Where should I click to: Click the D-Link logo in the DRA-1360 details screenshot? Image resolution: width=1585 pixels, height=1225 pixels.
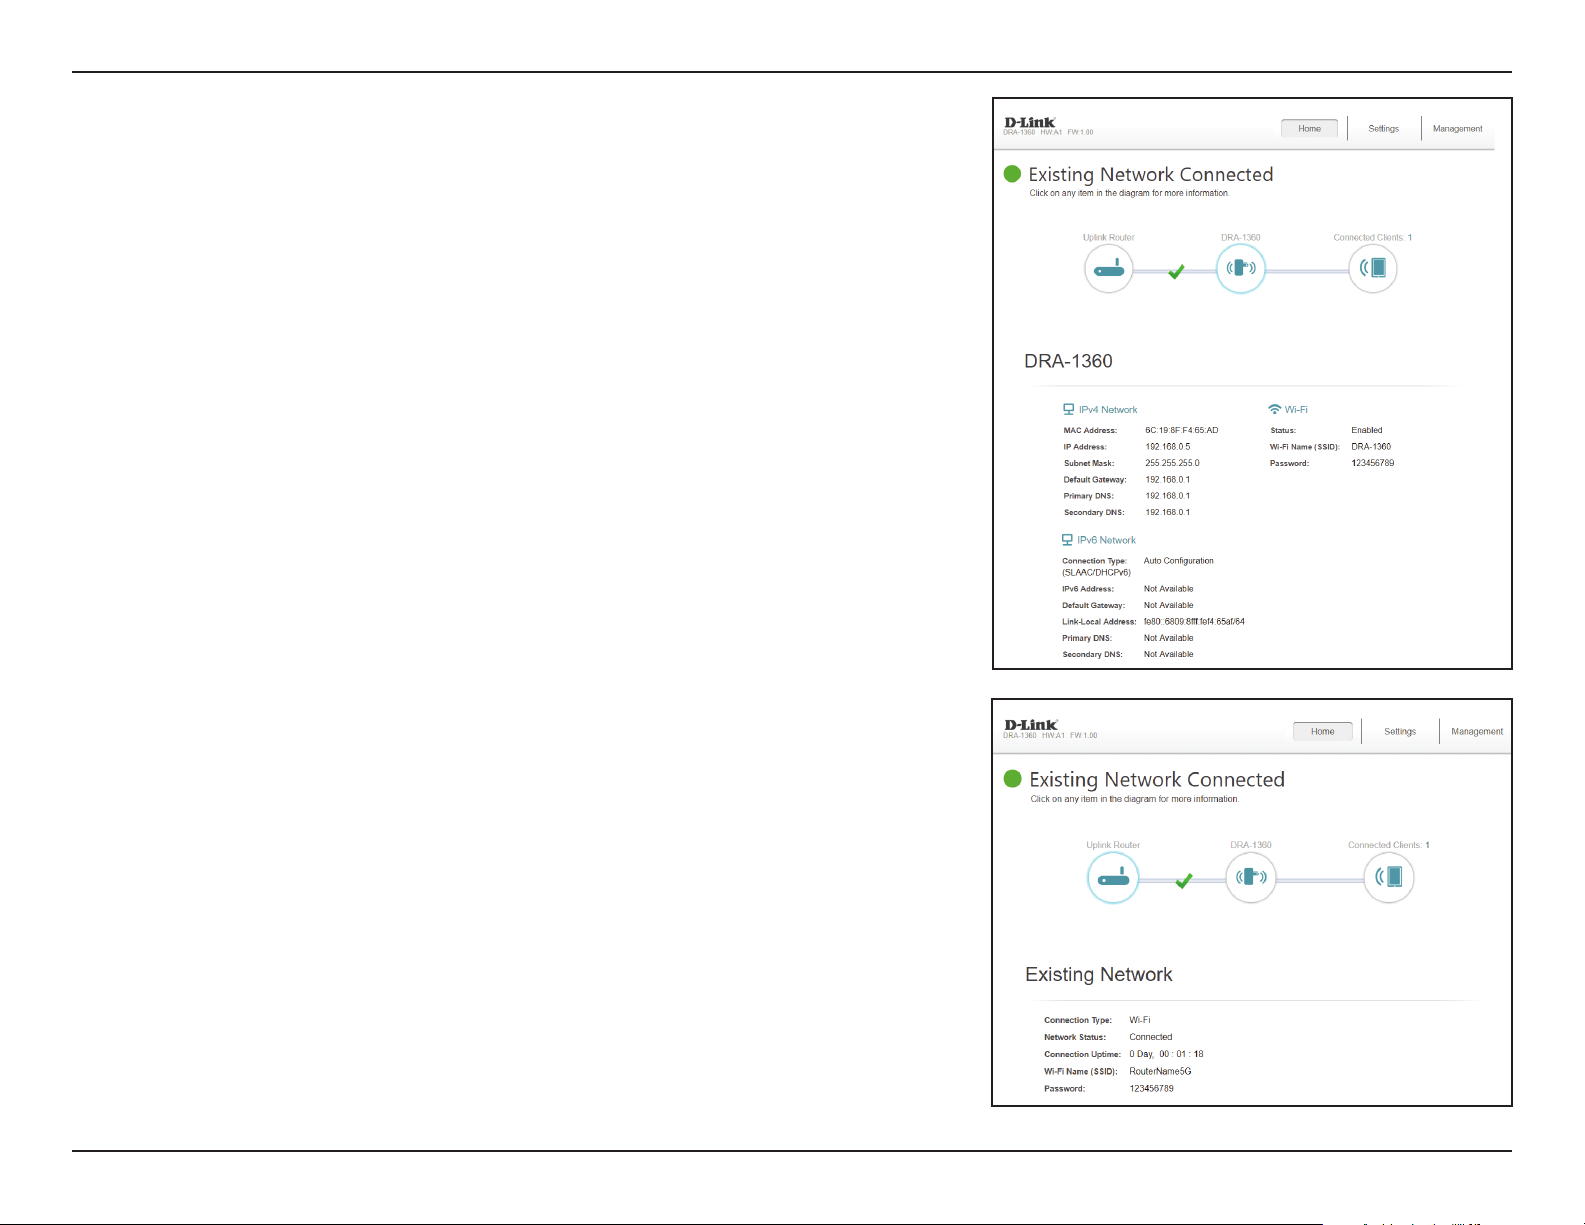pyautogui.click(x=1030, y=123)
